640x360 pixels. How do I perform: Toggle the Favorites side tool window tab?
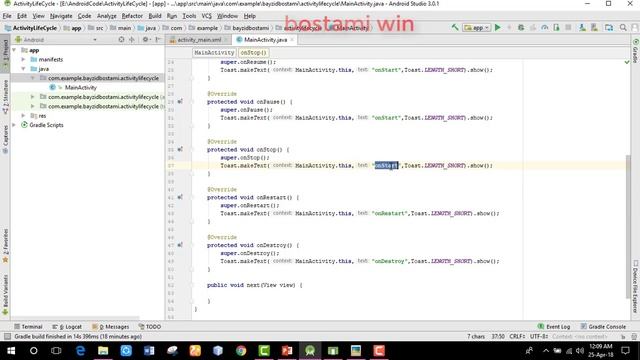pos(5,246)
